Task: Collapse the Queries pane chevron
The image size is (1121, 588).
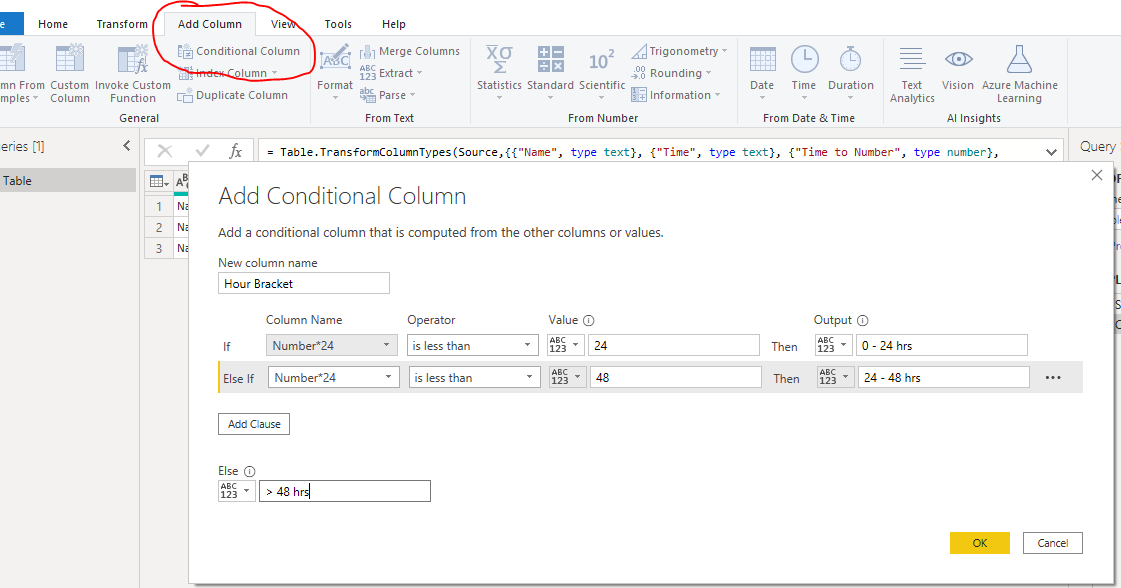Action: click(x=127, y=146)
